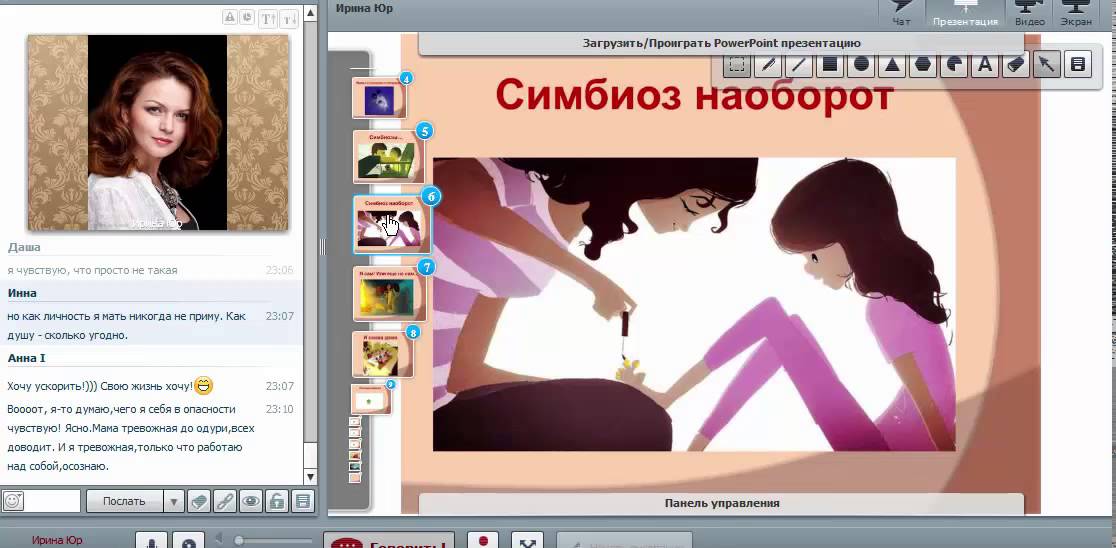Screen dimensions: 1116x548
Task: Click the Ирина Юр name in bottom bar
Action: pos(57,540)
